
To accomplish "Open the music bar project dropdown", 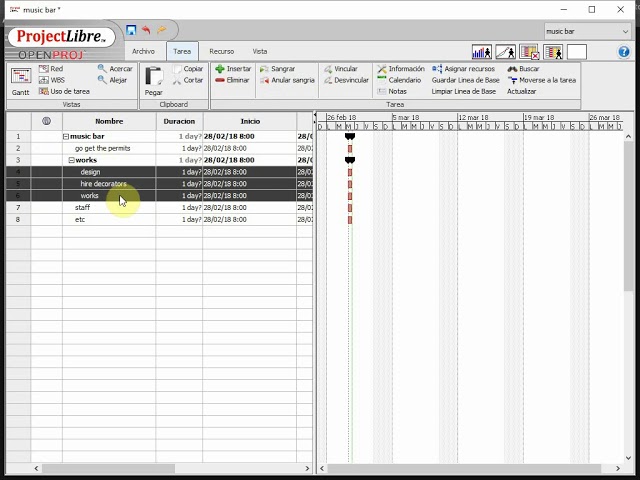I will [x=588, y=31].
